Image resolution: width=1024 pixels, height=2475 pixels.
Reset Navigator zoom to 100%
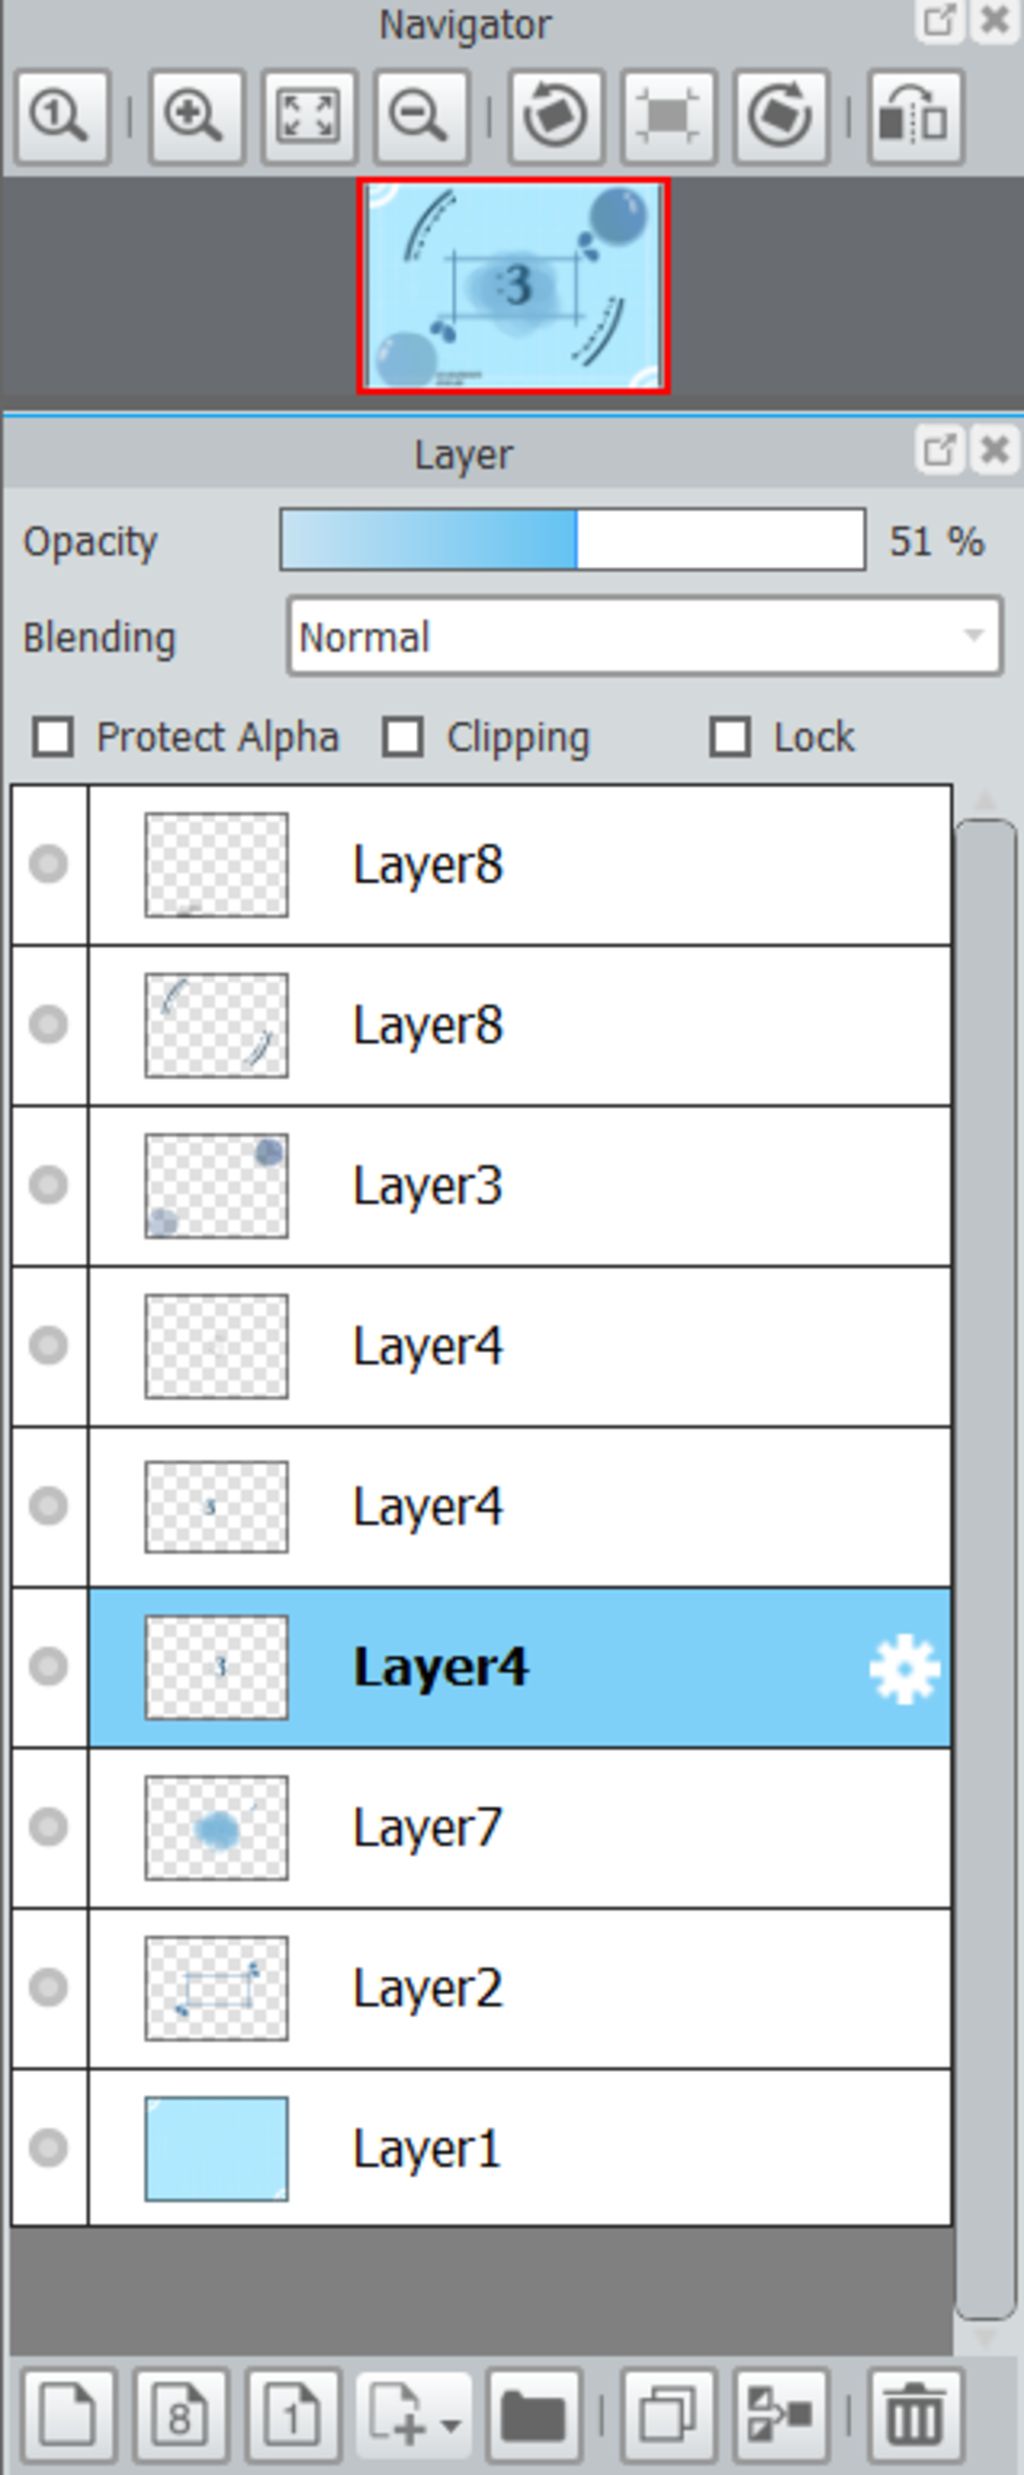pos(62,116)
